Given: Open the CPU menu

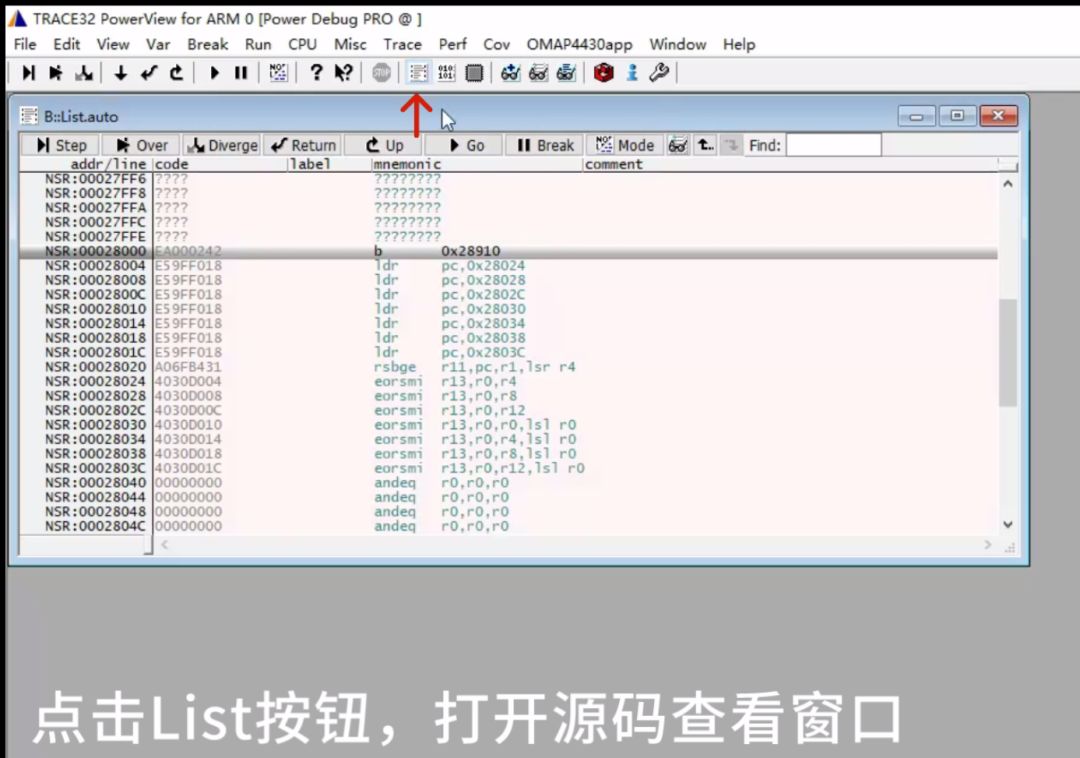Looking at the screenshot, I should pos(302,44).
